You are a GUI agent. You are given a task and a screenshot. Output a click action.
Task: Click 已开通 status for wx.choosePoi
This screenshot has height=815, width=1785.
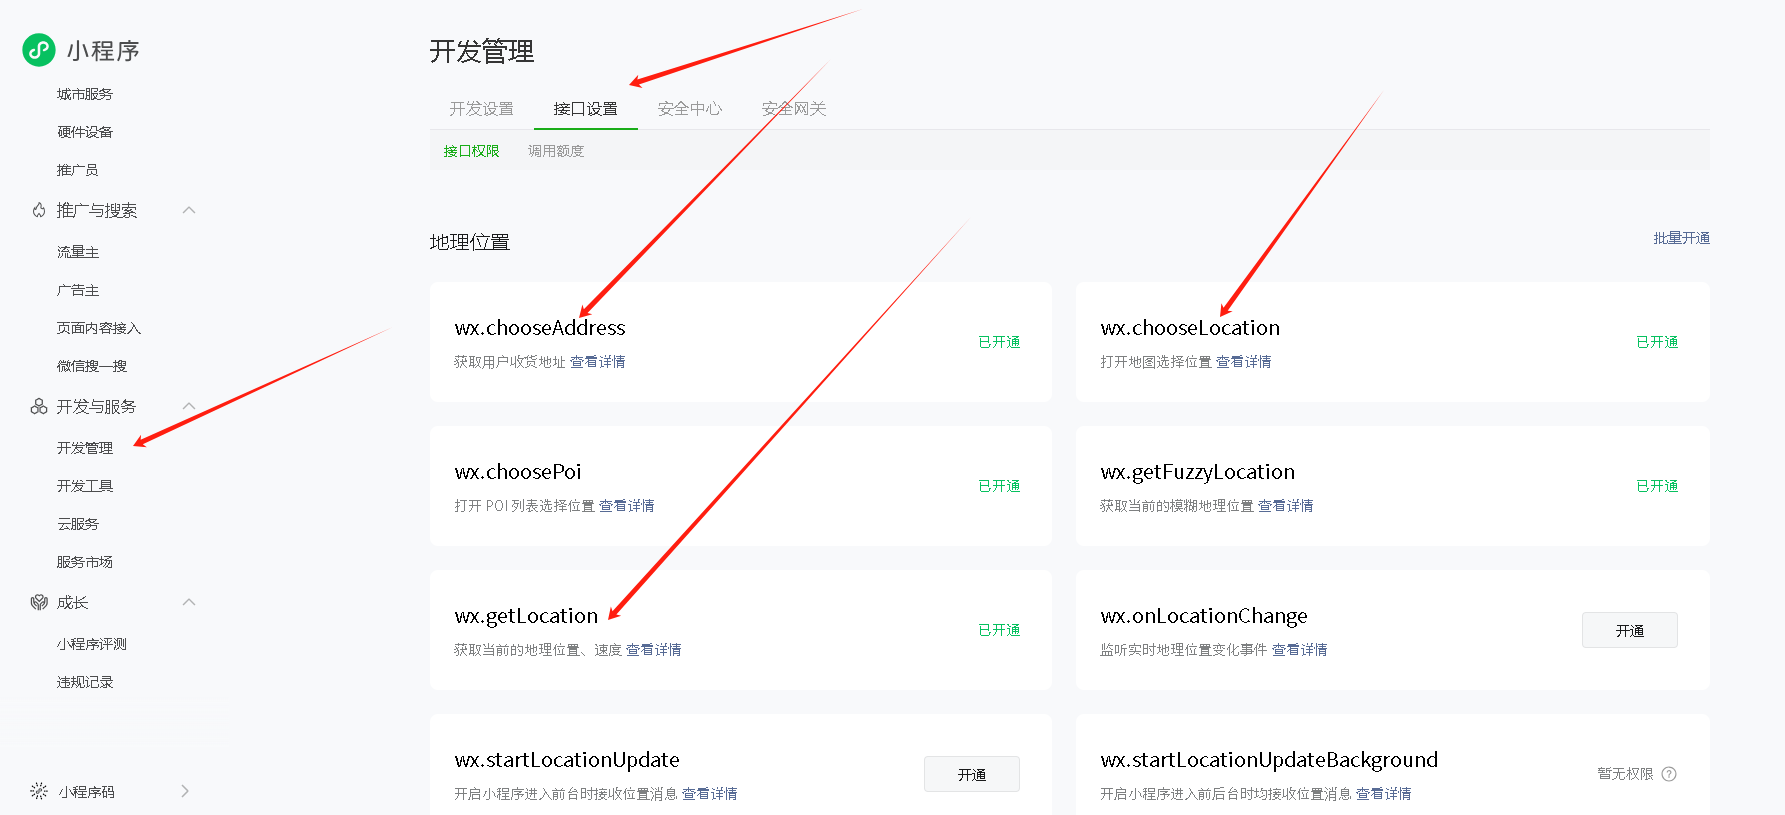[999, 486]
